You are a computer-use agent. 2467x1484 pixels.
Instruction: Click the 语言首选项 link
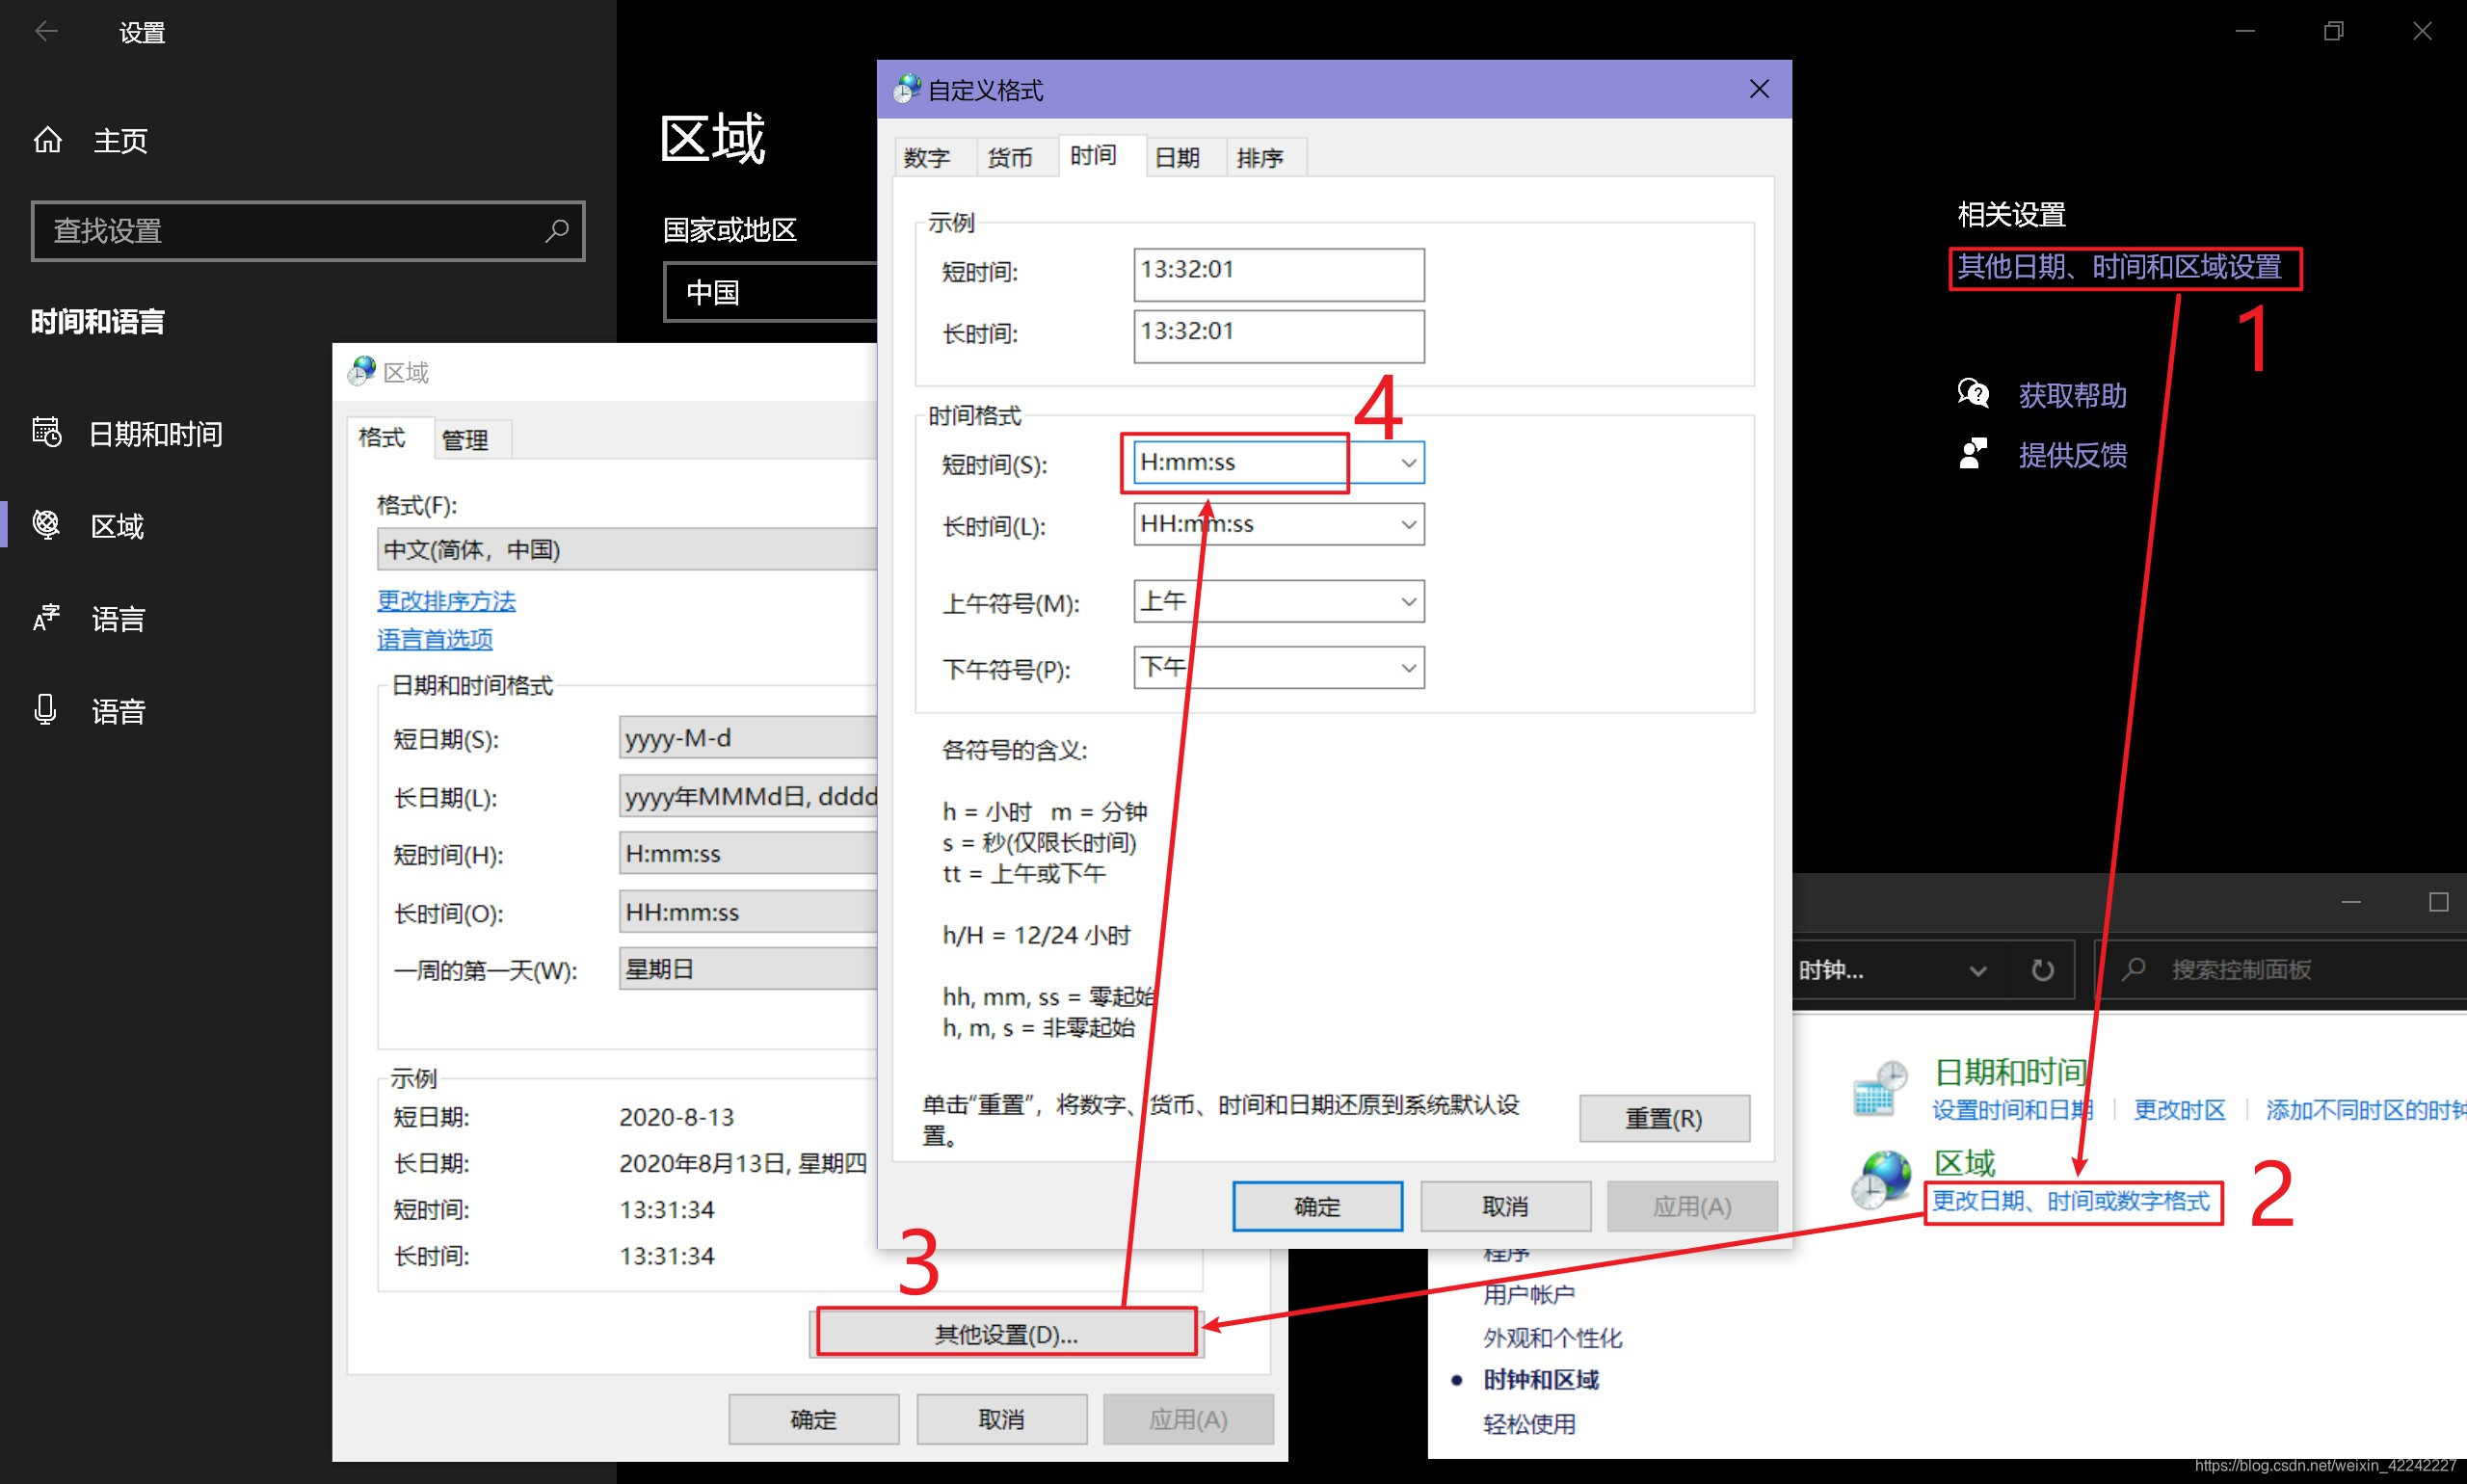pyautogui.click(x=435, y=639)
